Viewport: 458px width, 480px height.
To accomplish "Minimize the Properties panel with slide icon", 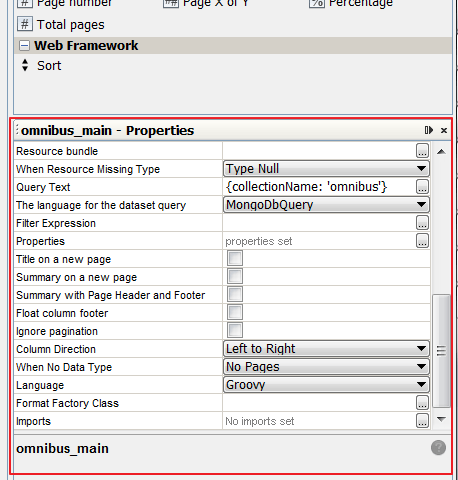I will (x=429, y=130).
